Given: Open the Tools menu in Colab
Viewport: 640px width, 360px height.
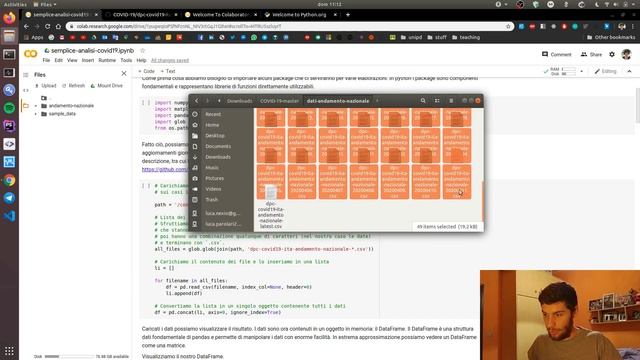Looking at the screenshot, I should coord(126,60).
